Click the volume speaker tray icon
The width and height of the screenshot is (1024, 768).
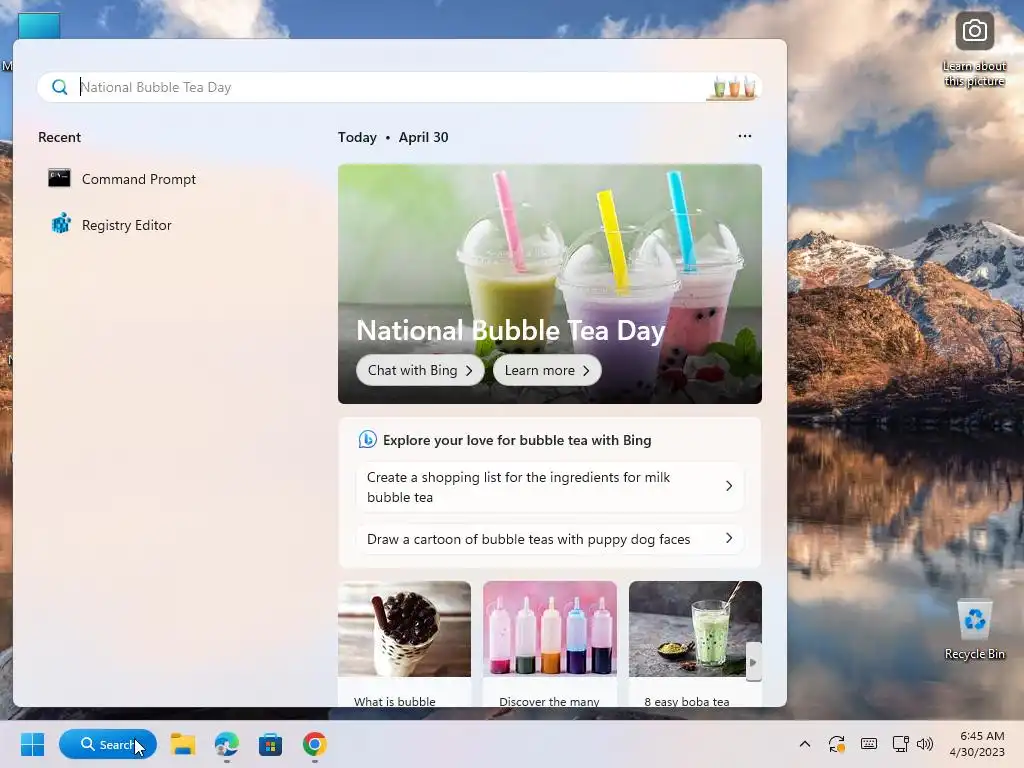pos(925,744)
